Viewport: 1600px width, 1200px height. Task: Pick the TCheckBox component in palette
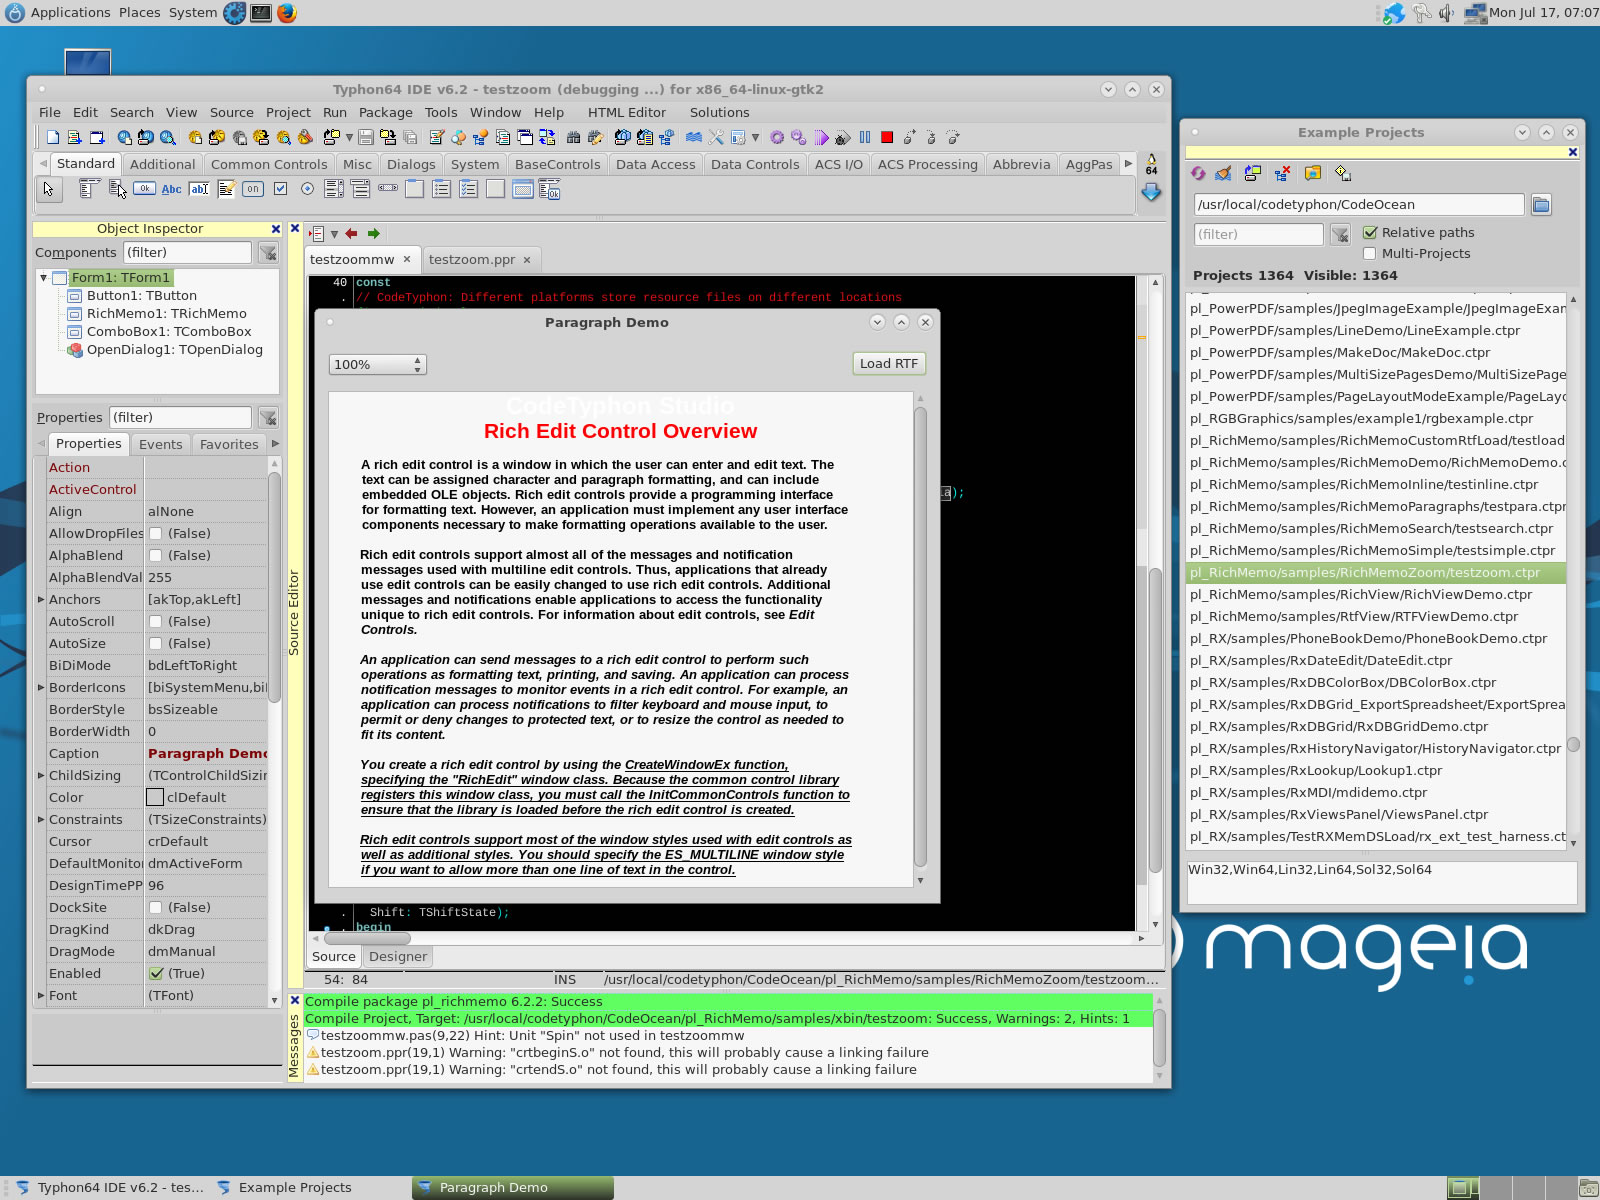coord(280,188)
